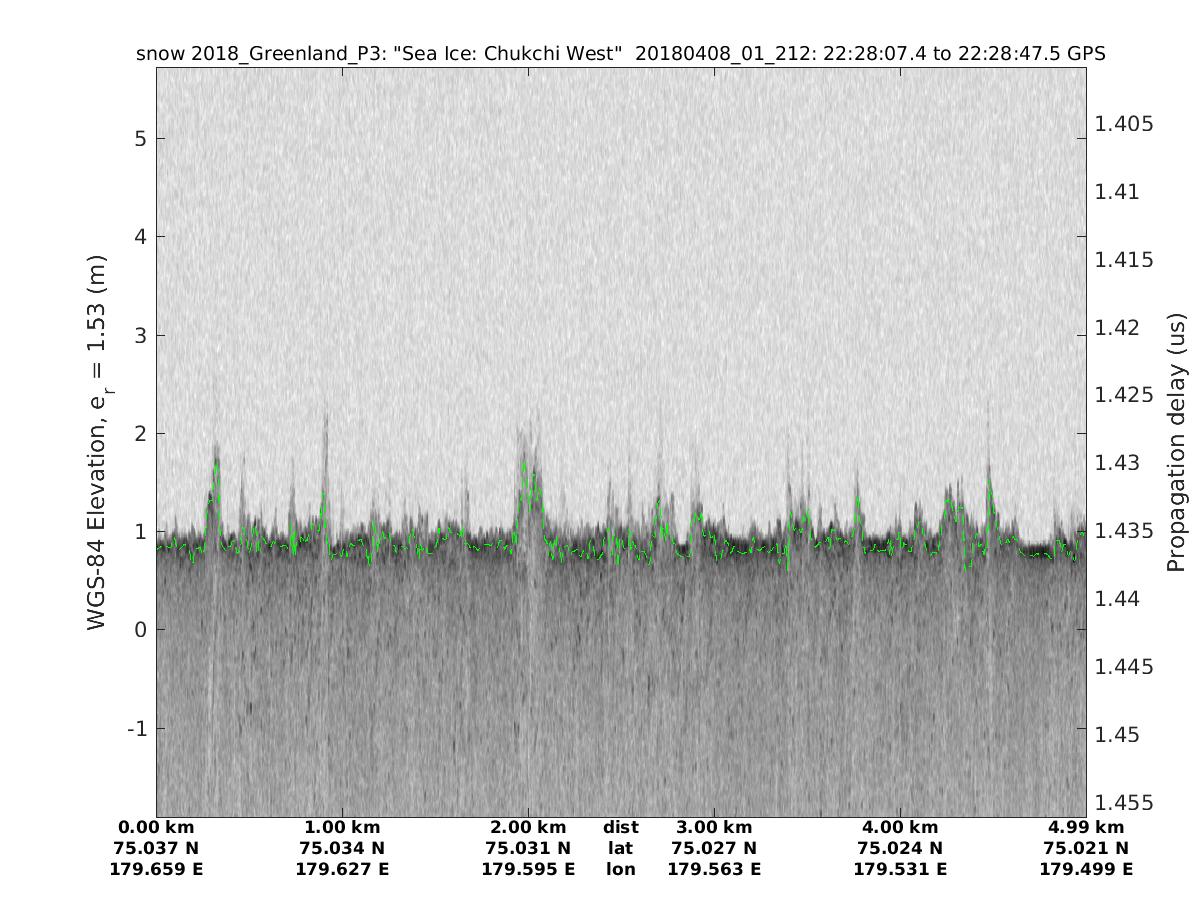Viewport: 1200px width, 900px height.
Task: Click the 0.00 km x-axis tick label
Action: click(x=156, y=827)
